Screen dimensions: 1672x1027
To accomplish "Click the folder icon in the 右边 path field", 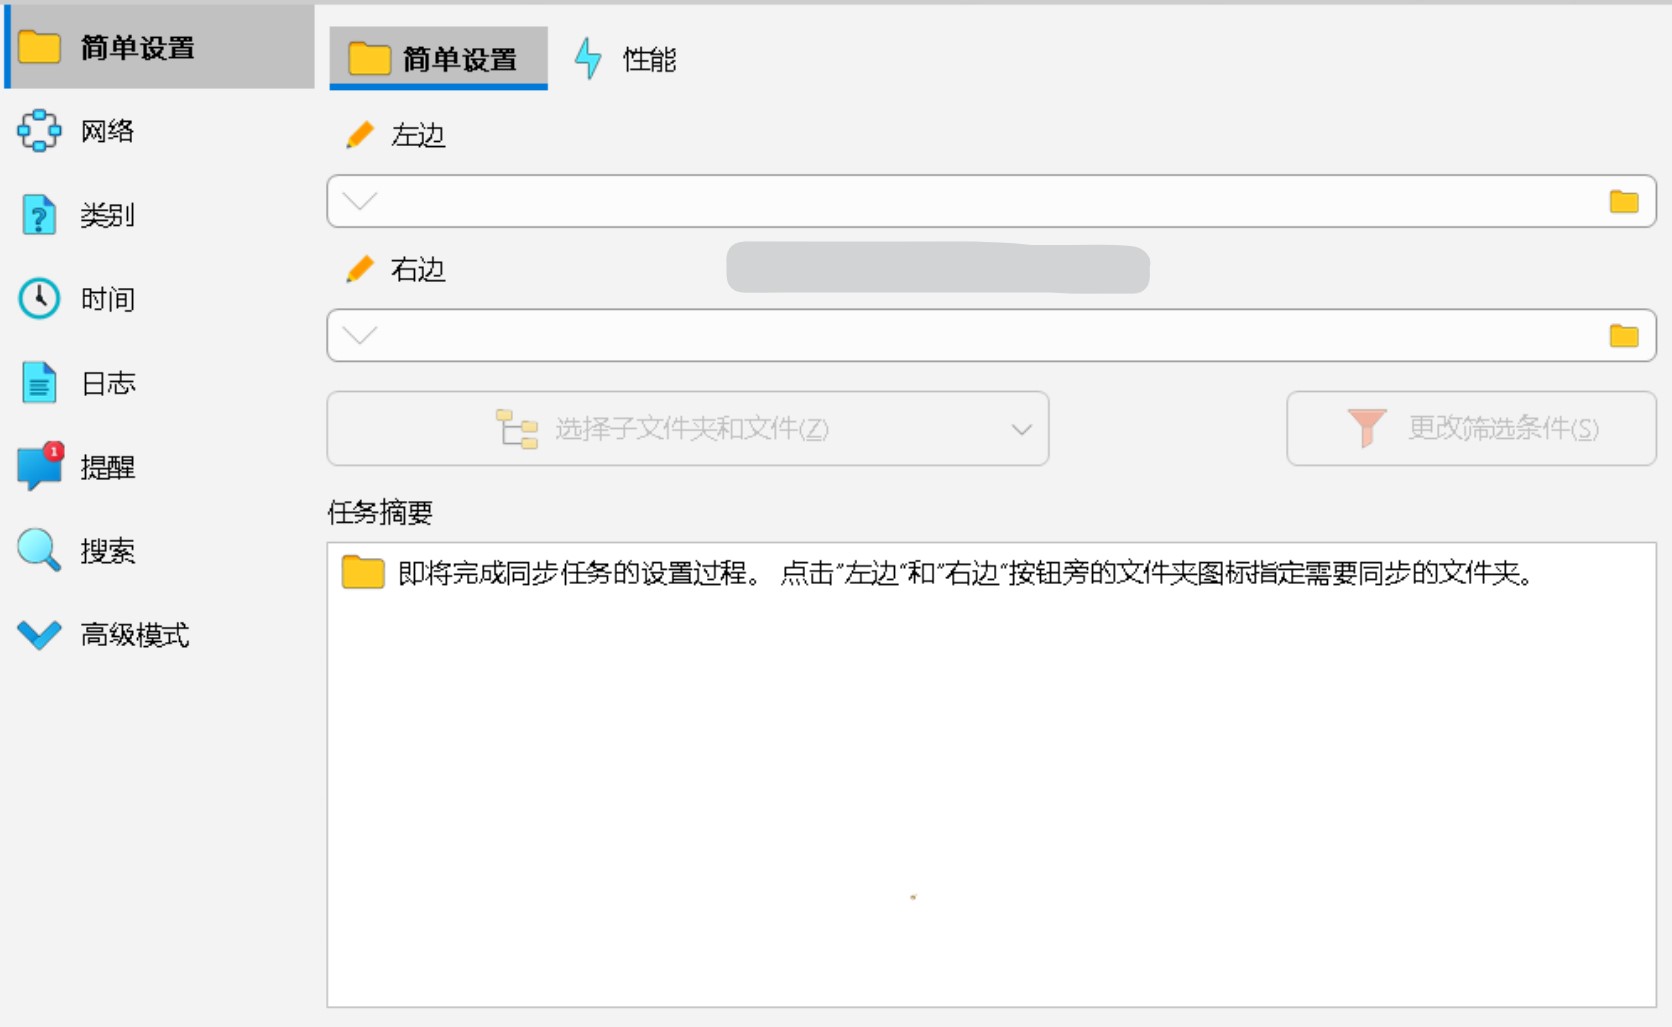I will tap(1624, 335).
